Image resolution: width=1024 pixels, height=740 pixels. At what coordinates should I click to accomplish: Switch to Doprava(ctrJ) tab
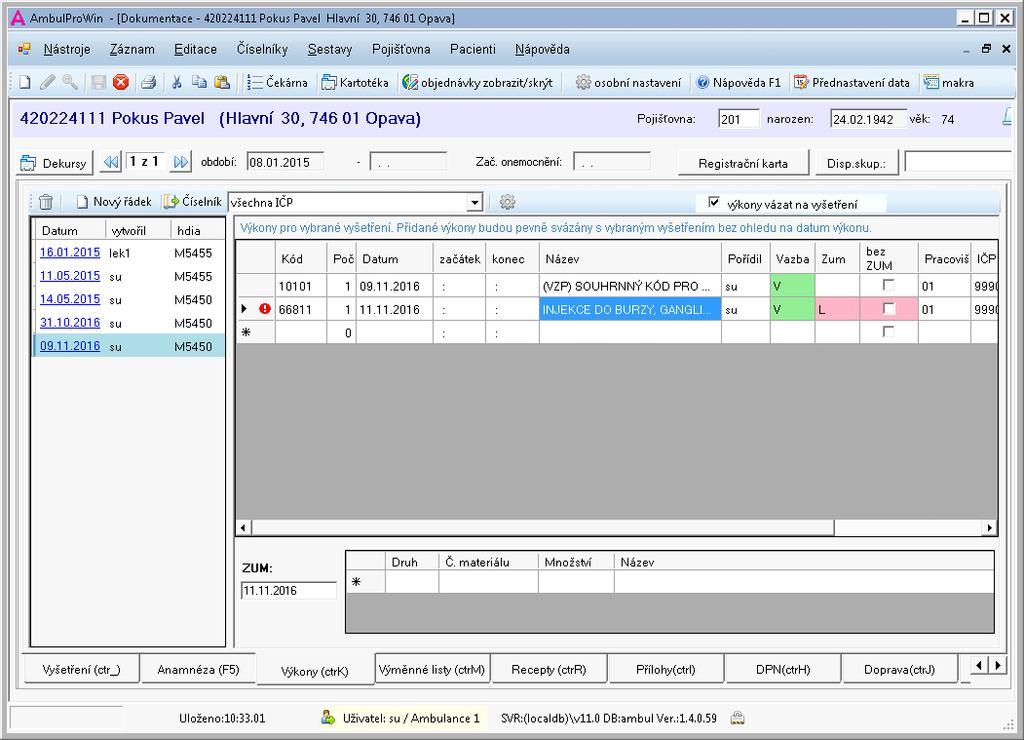tap(900, 669)
